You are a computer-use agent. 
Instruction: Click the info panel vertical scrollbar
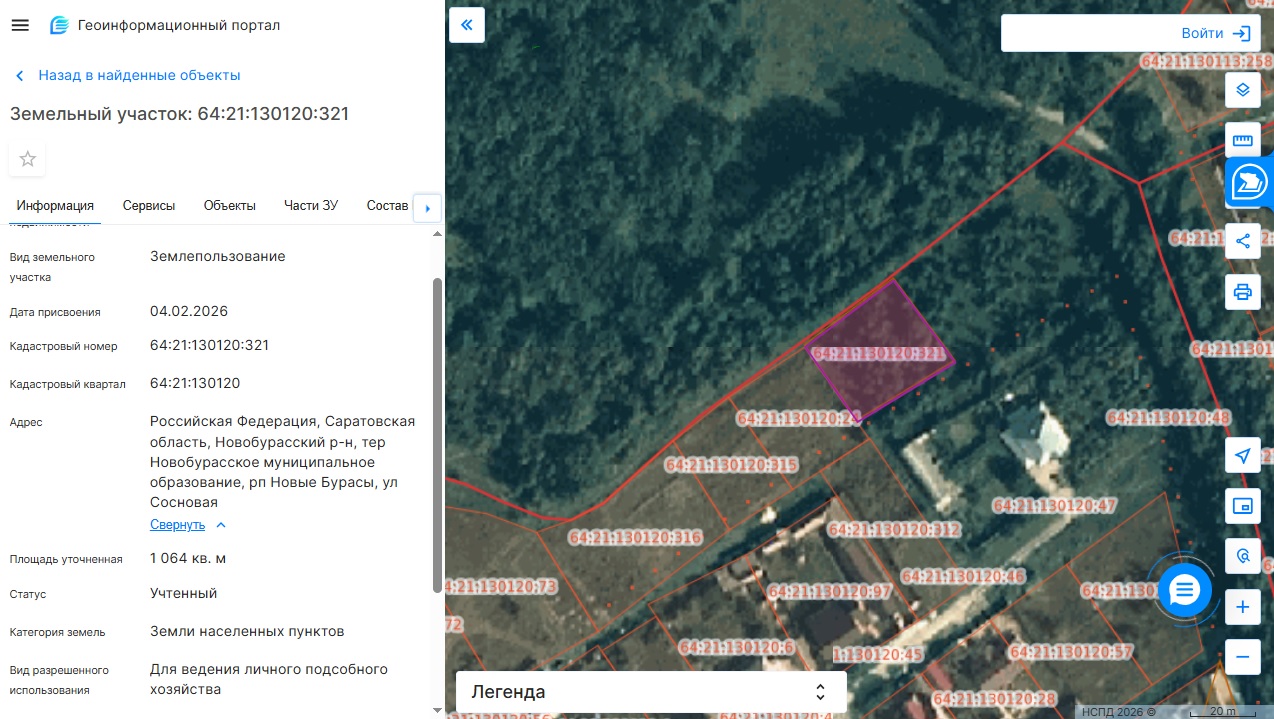pos(436,435)
